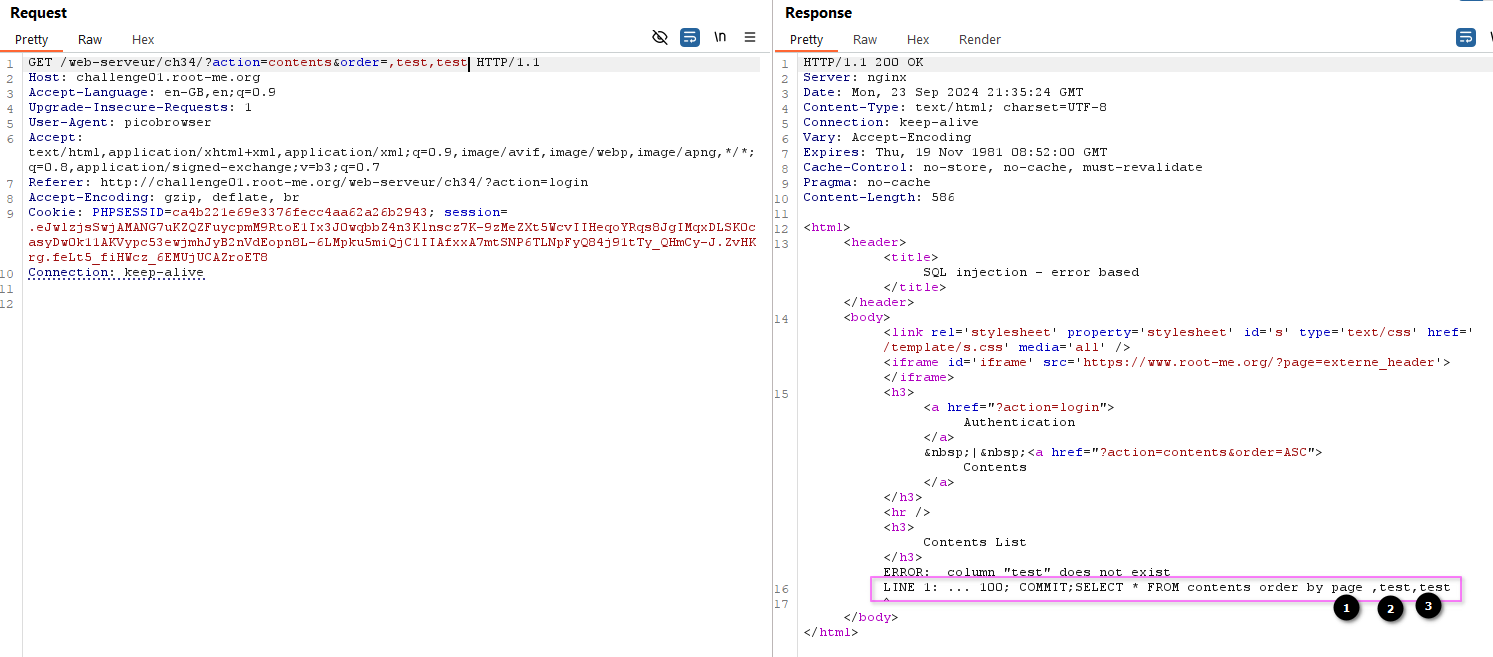
Task: Click the Connection: keep-alive header in Response
Action: point(891,122)
